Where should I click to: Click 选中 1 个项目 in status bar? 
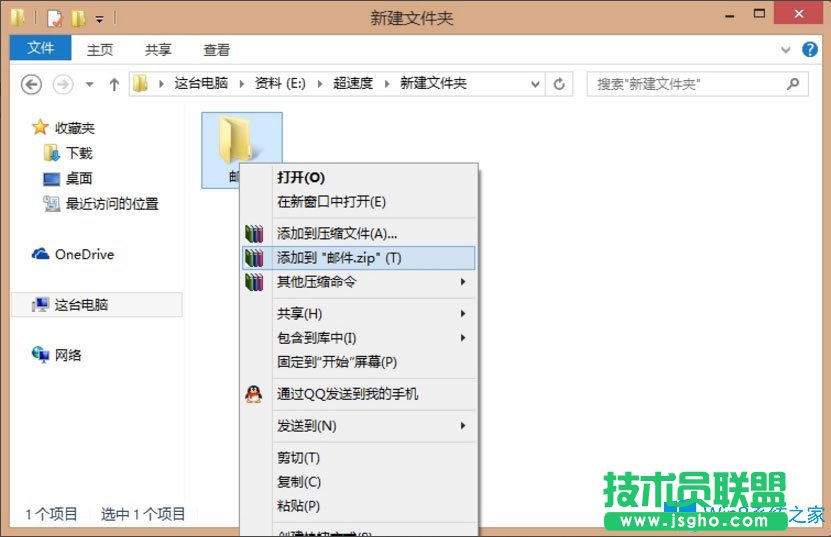pos(143,514)
